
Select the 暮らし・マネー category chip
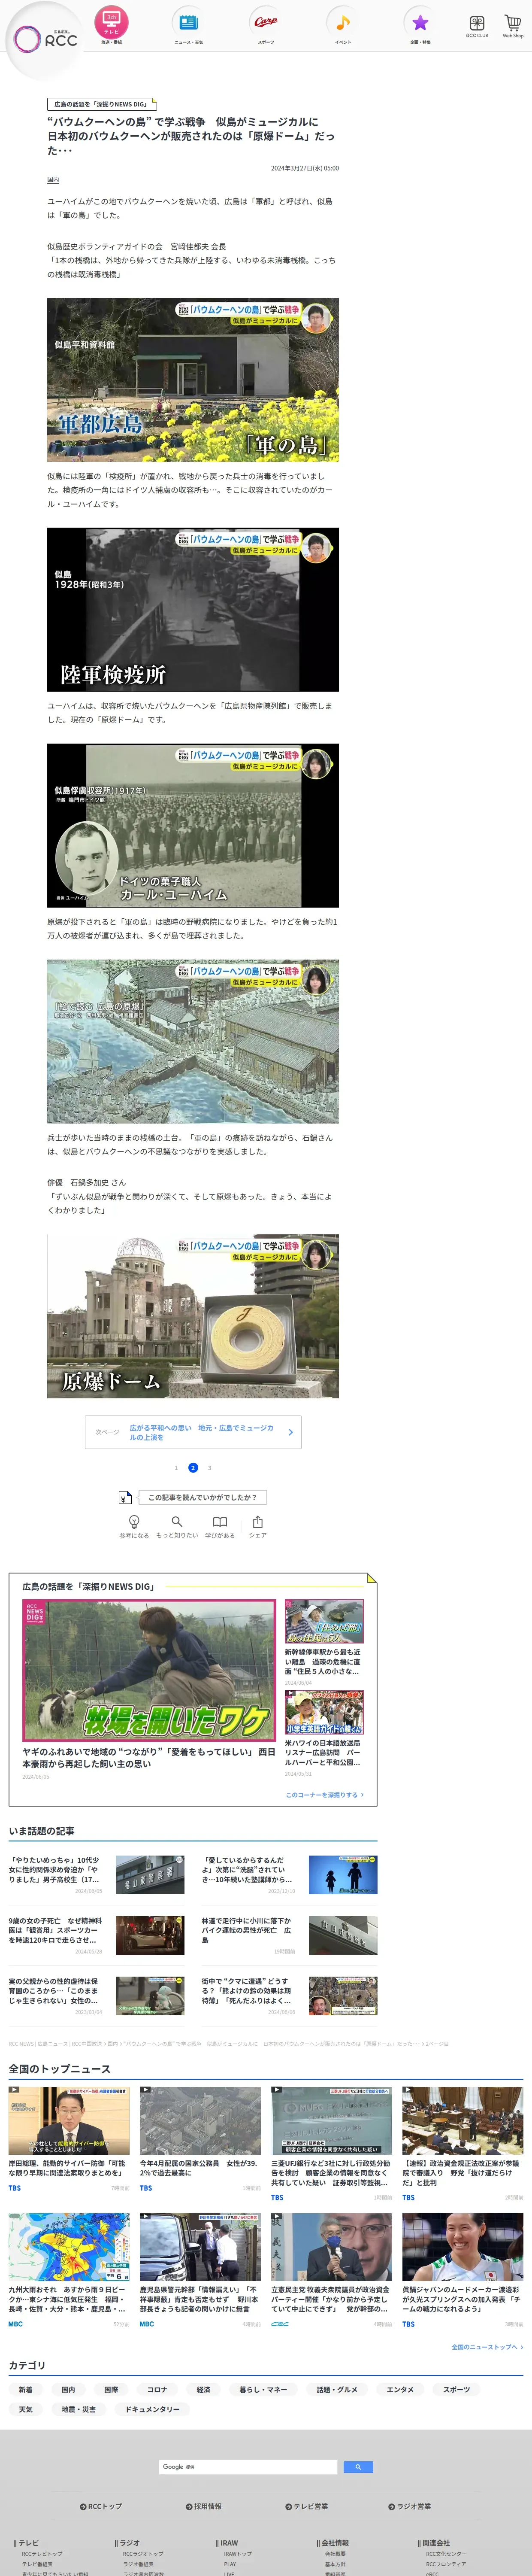[x=263, y=2389]
